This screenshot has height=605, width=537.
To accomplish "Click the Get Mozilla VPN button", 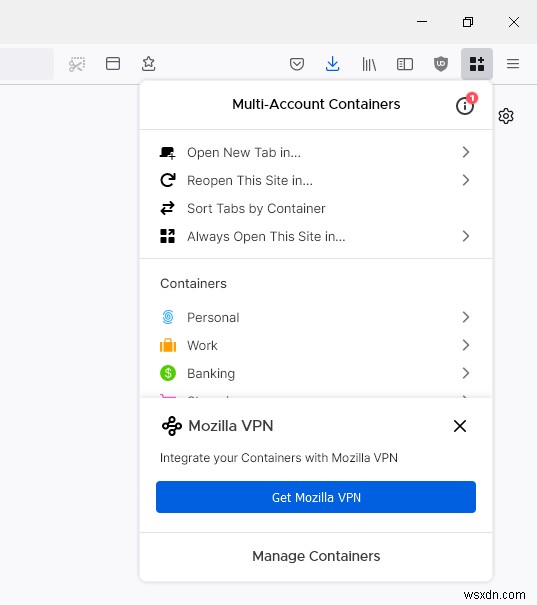I will point(316,497).
